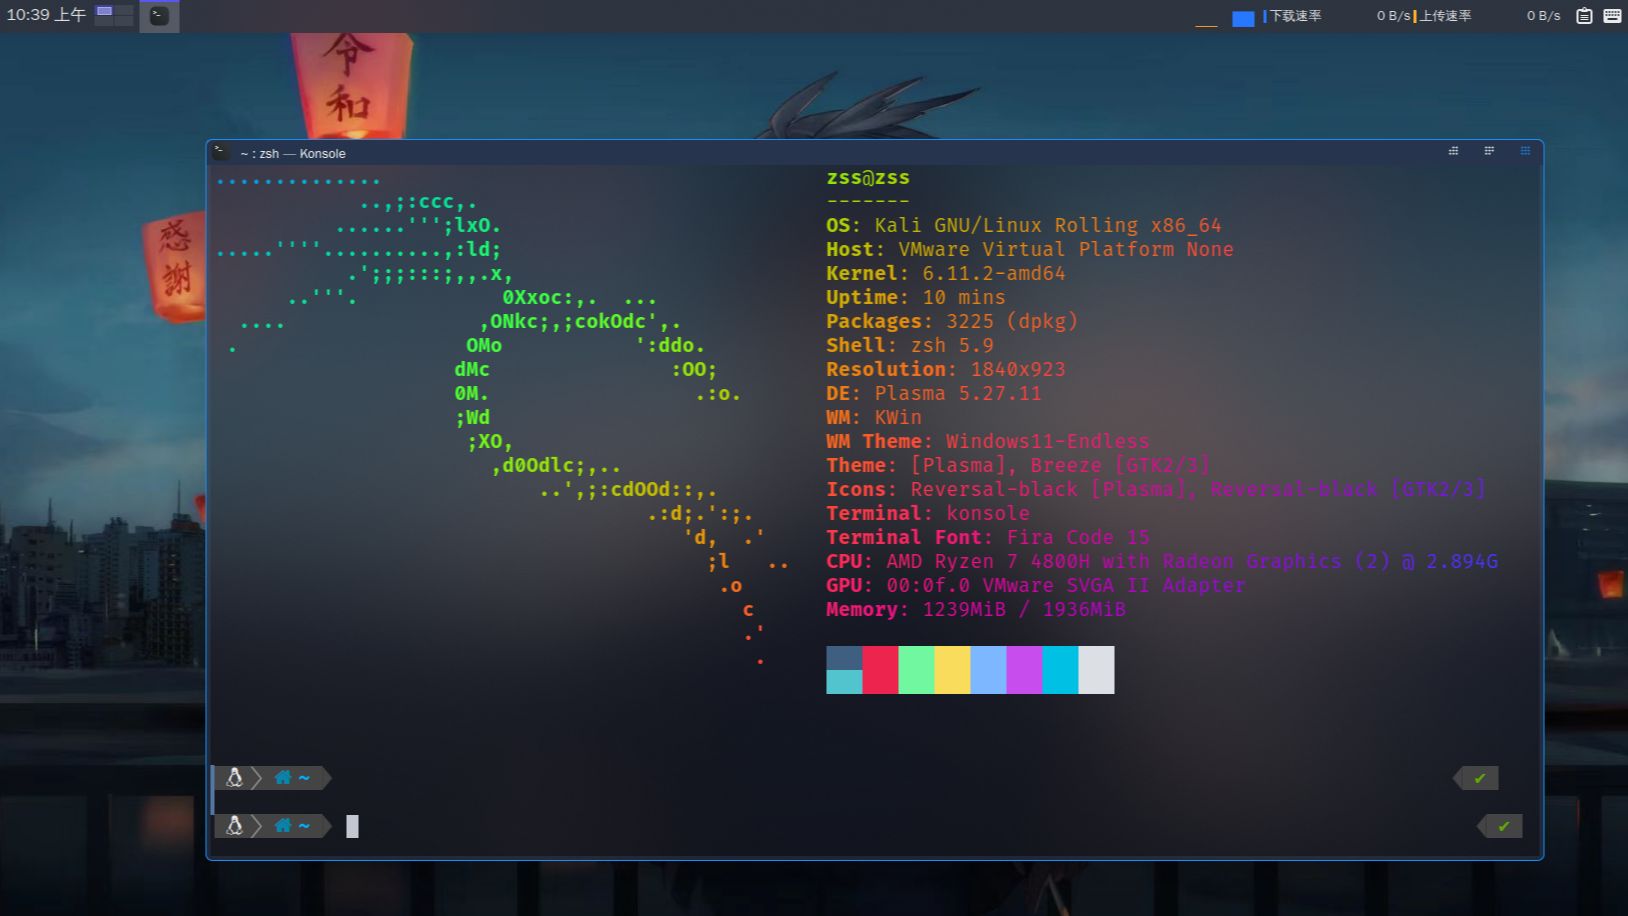The width and height of the screenshot is (1628, 916).
Task: Click the "WM Theme: Windows11-Endless" line
Action: tap(988, 442)
